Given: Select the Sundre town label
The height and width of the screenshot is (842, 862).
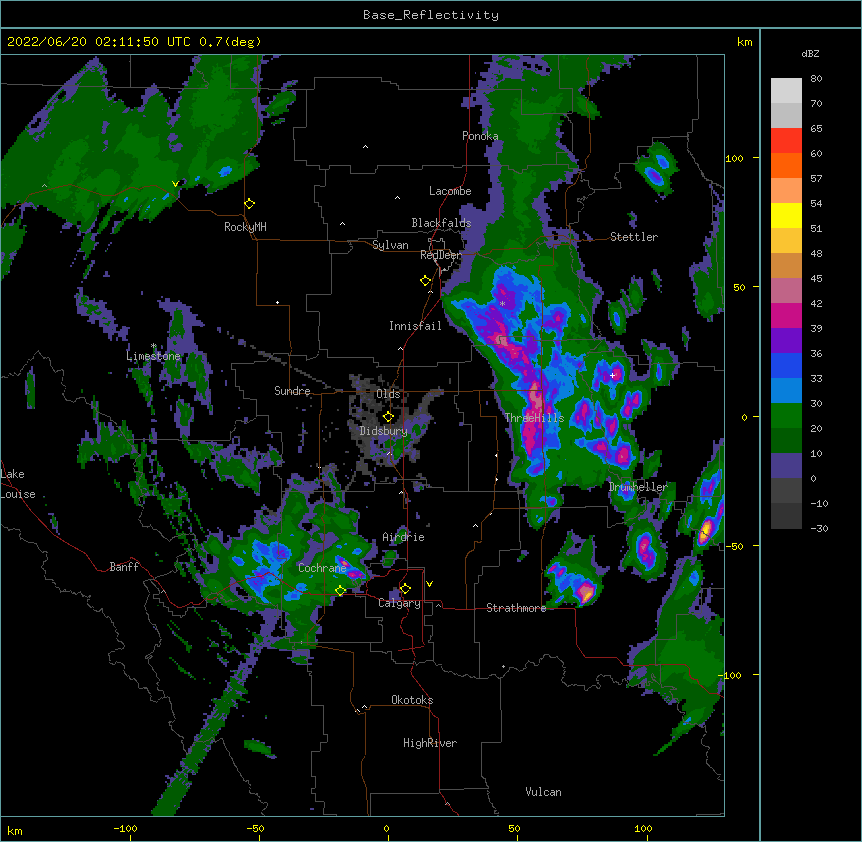Looking at the screenshot, I should coord(292,391).
